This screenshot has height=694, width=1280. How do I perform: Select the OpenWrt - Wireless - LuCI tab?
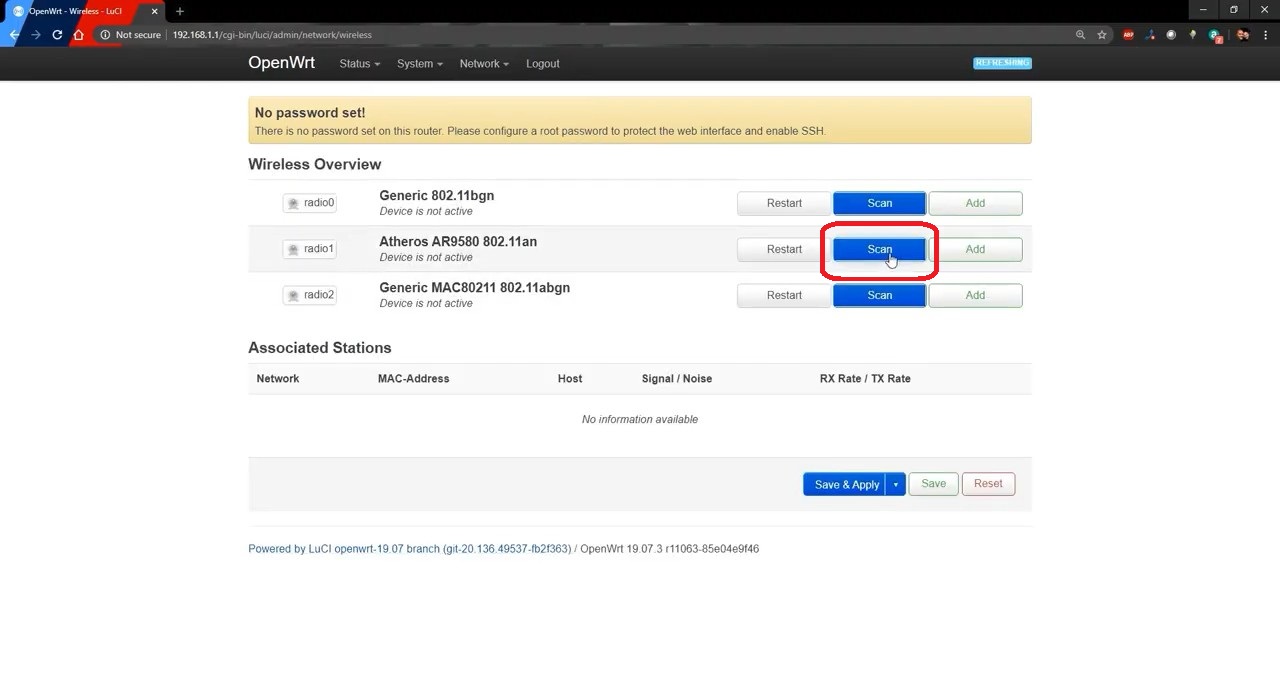pos(84,11)
